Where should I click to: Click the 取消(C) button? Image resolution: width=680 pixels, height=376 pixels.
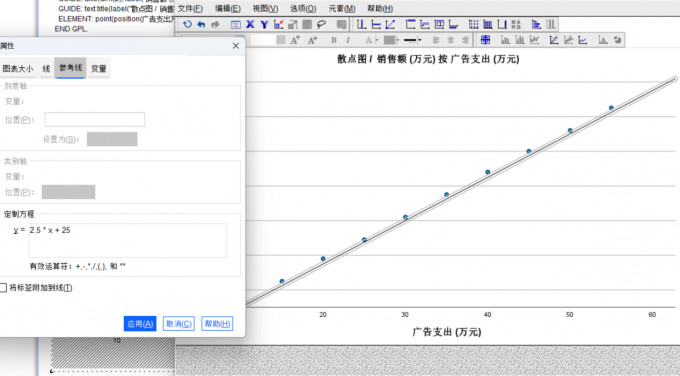tap(179, 324)
